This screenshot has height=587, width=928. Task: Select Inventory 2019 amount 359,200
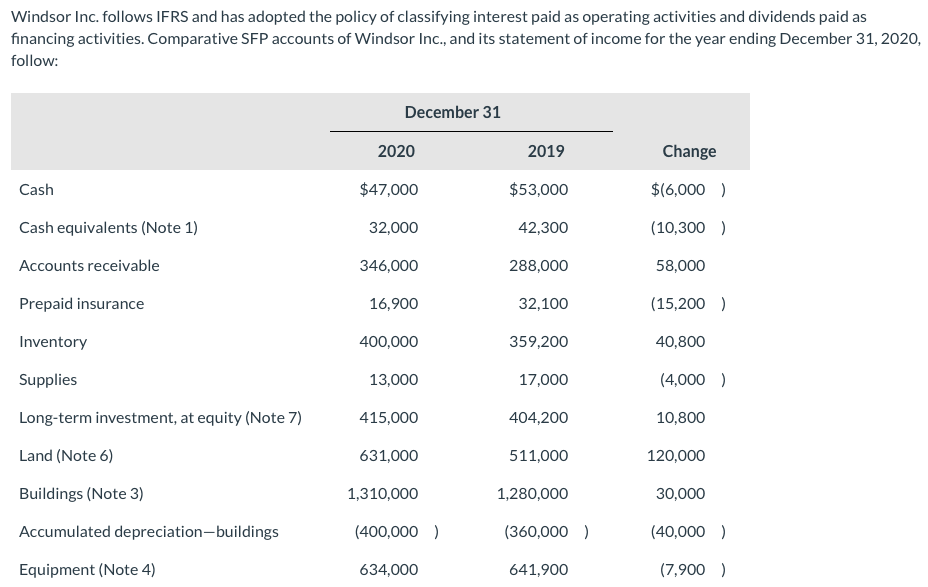(x=539, y=341)
